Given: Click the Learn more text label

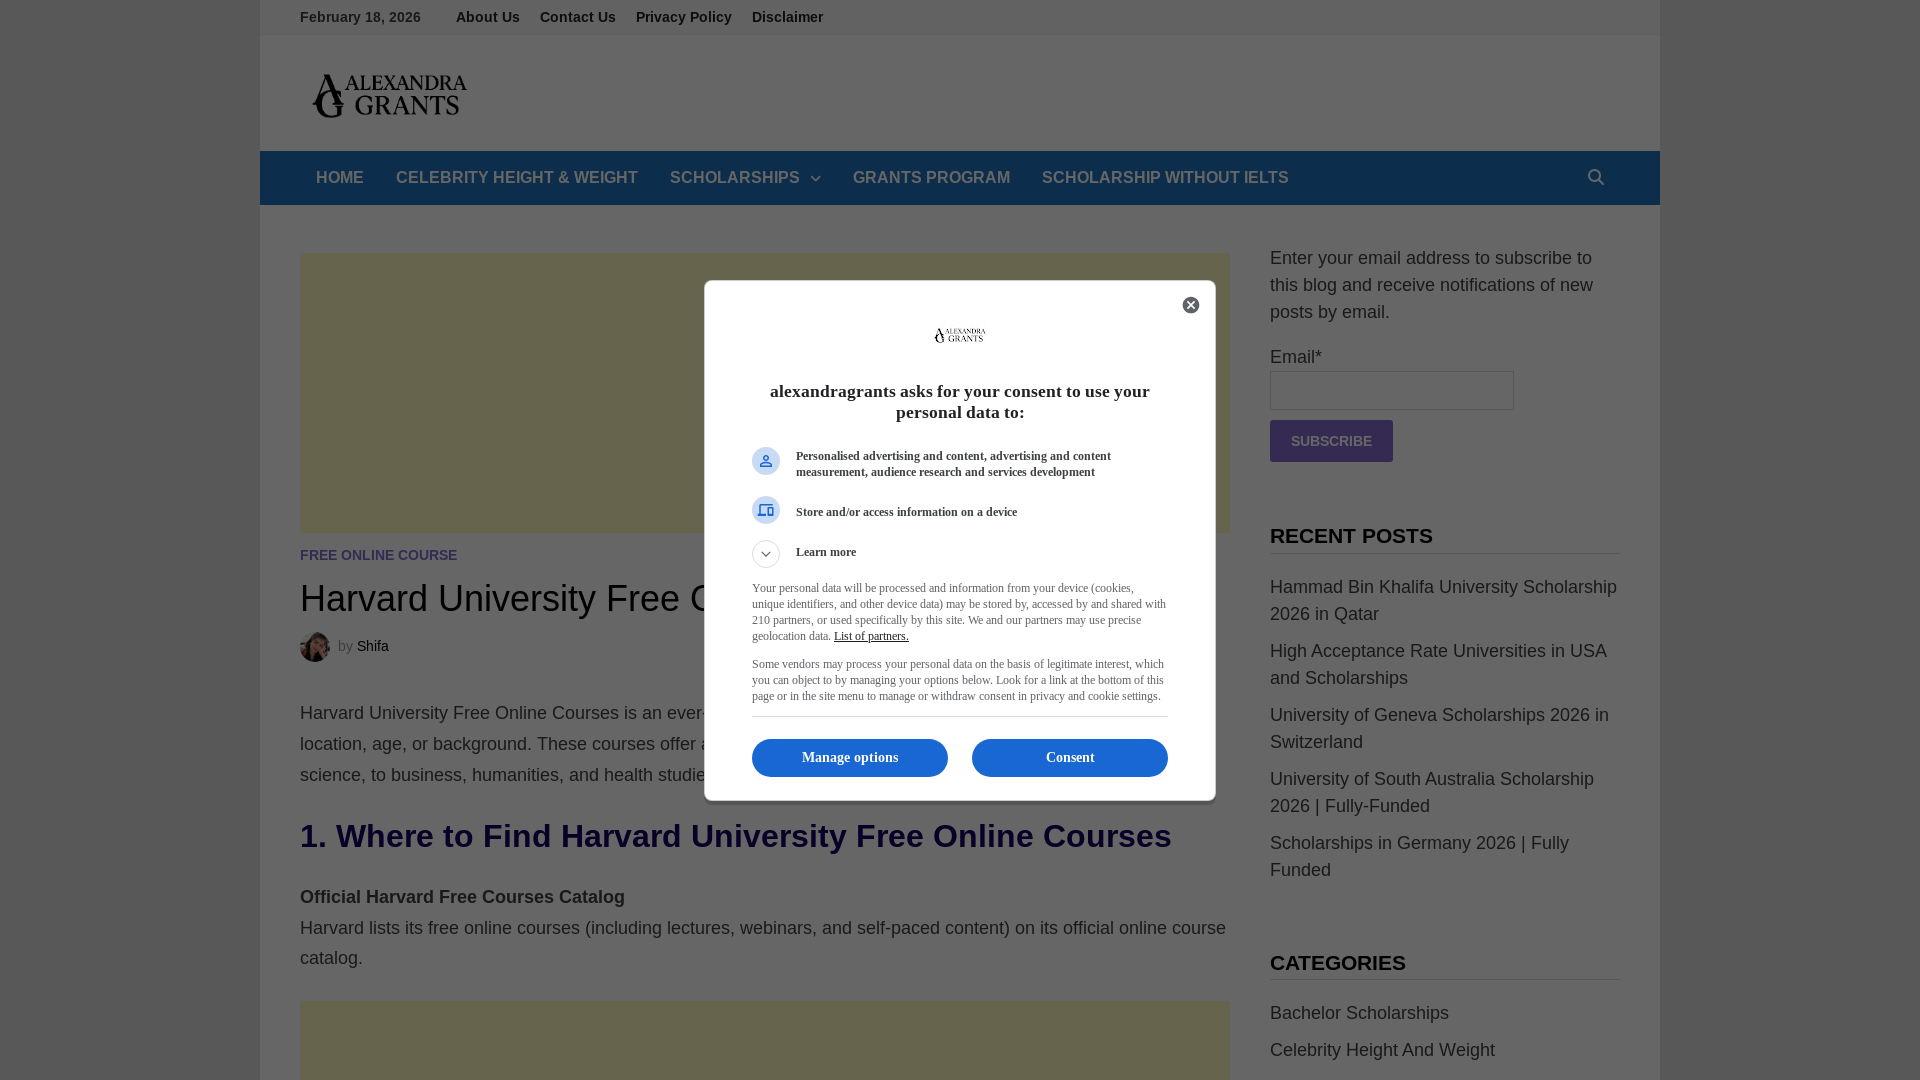Looking at the screenshot, I should 826,552.
